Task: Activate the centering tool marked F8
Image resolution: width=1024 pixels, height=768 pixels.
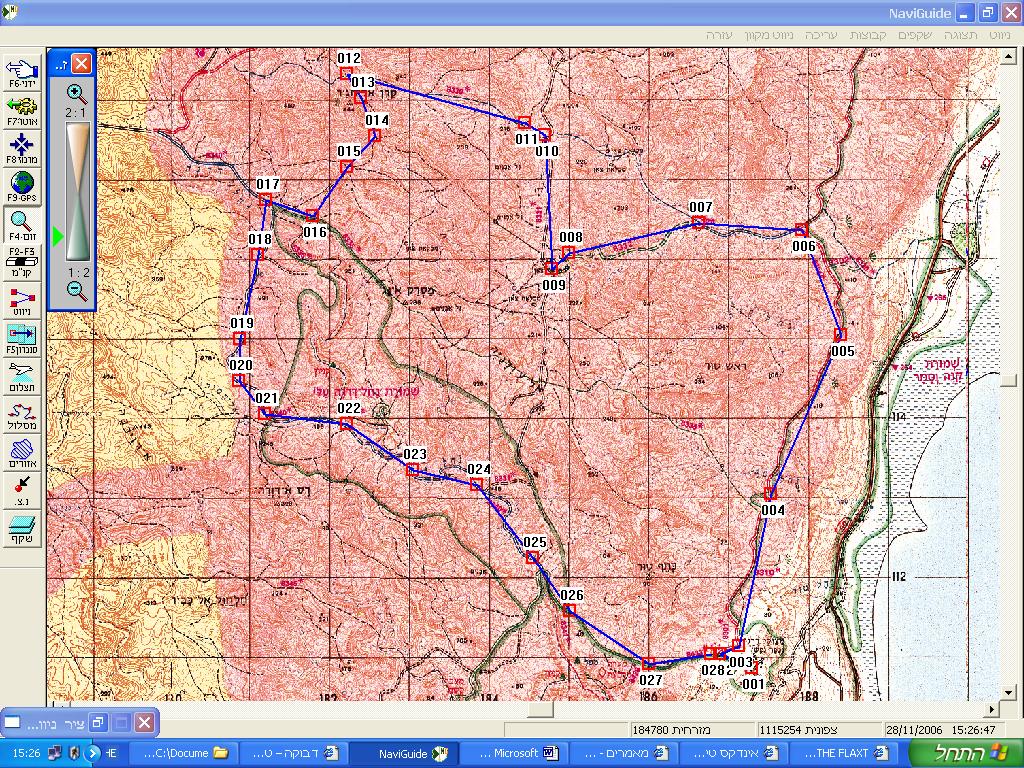Action: 22,148
